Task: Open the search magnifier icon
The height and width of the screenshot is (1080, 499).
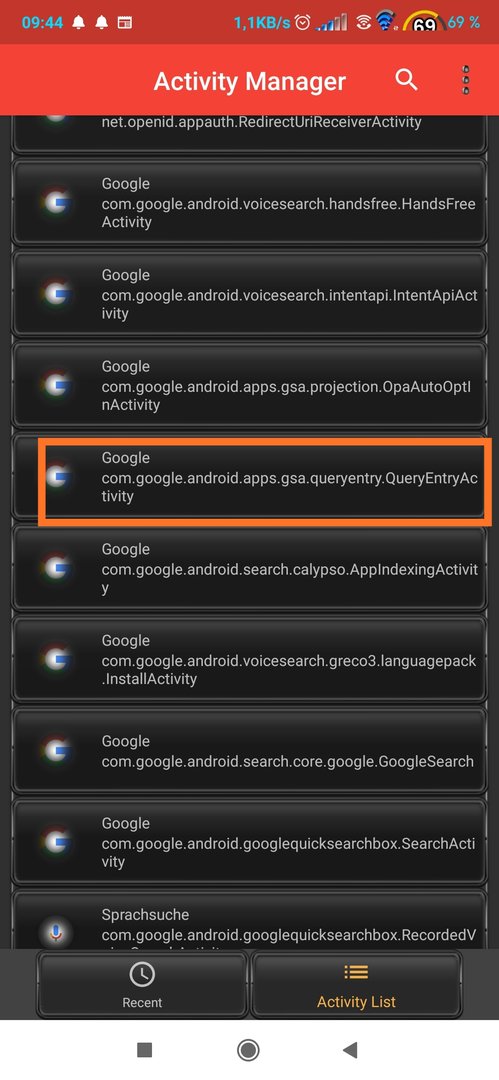Action: click(x=406, y=81)
